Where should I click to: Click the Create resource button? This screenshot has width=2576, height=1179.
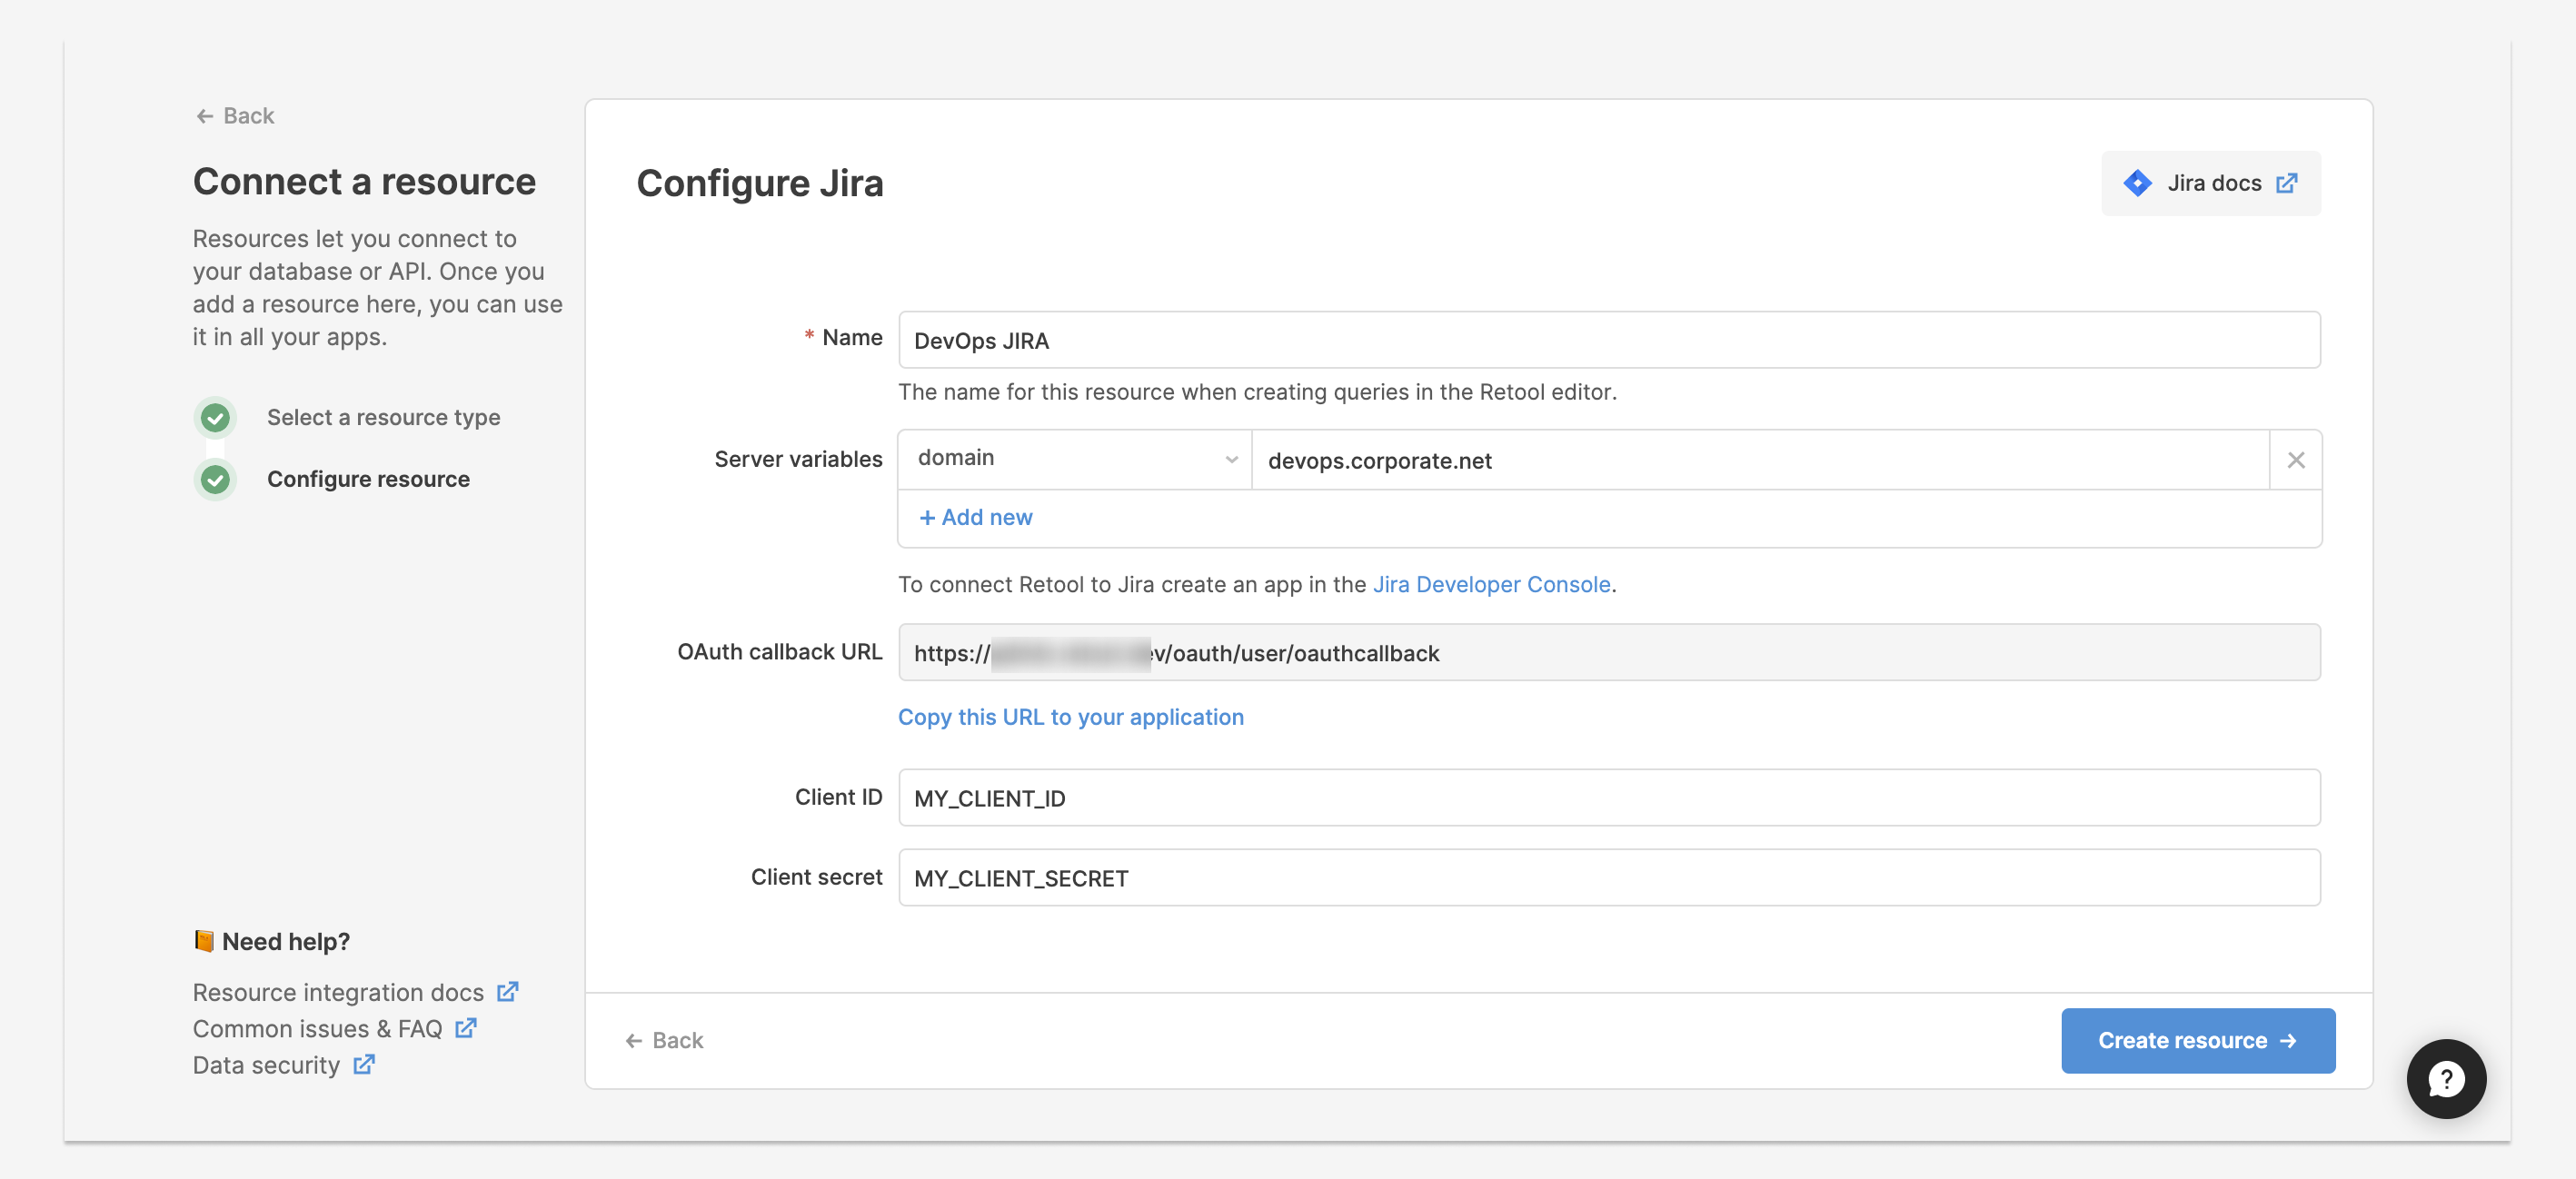tap(2198, 1041)
